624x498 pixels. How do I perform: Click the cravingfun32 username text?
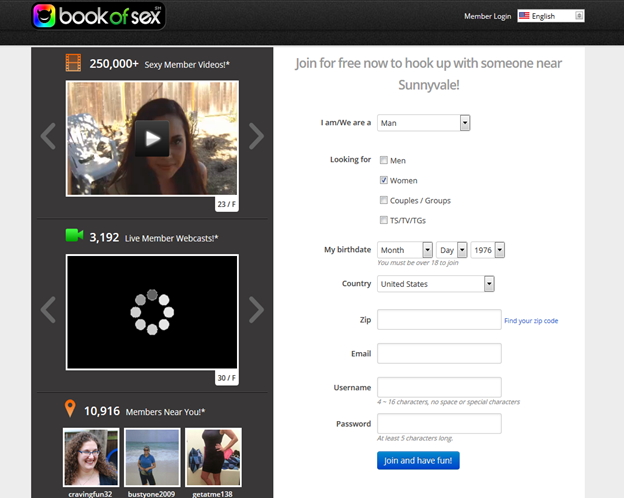point(90,494)
